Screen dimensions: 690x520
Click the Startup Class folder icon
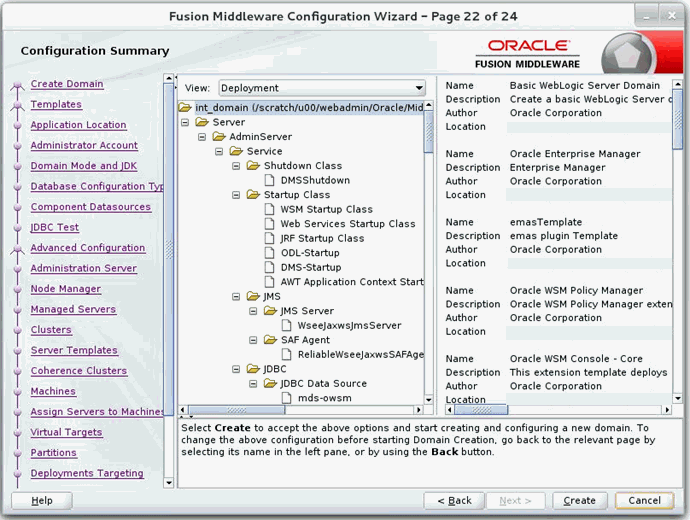tap(253, 194)
